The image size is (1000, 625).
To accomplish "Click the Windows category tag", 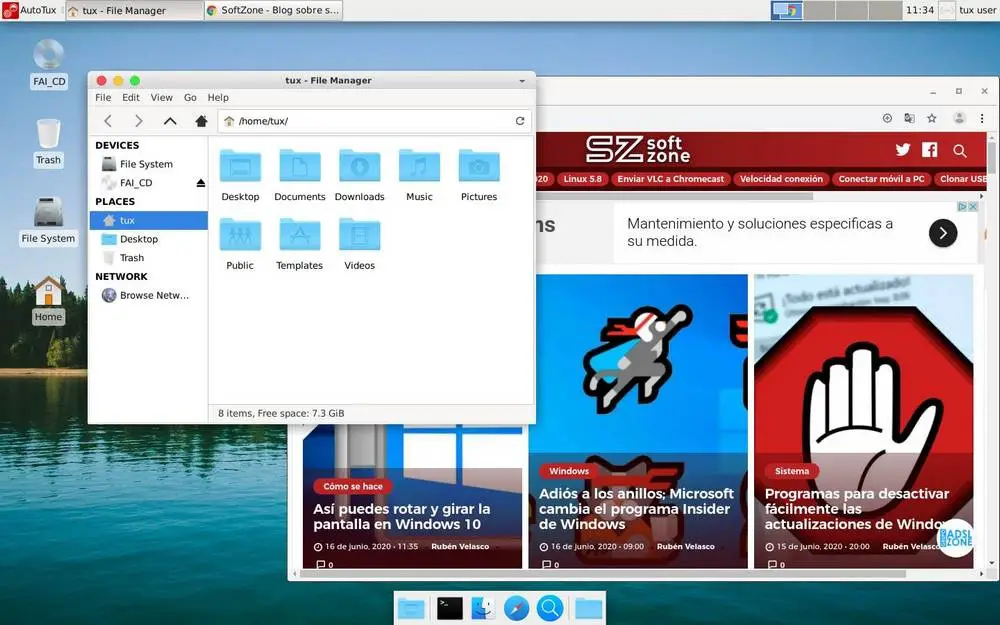I will click(569, 471).
